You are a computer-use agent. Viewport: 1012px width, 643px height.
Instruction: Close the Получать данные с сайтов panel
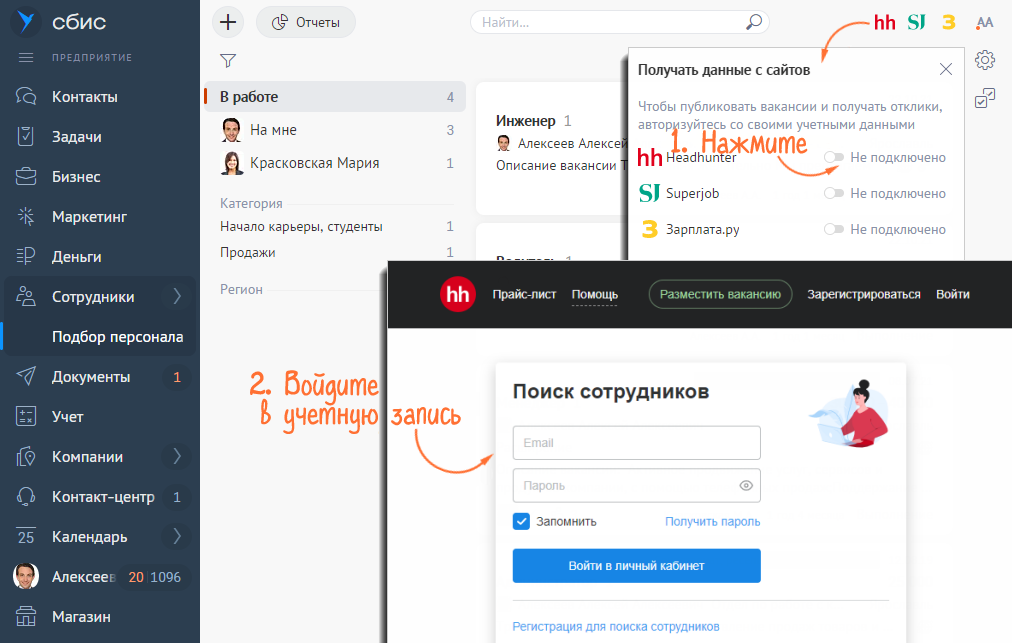[x=945, y=70]
